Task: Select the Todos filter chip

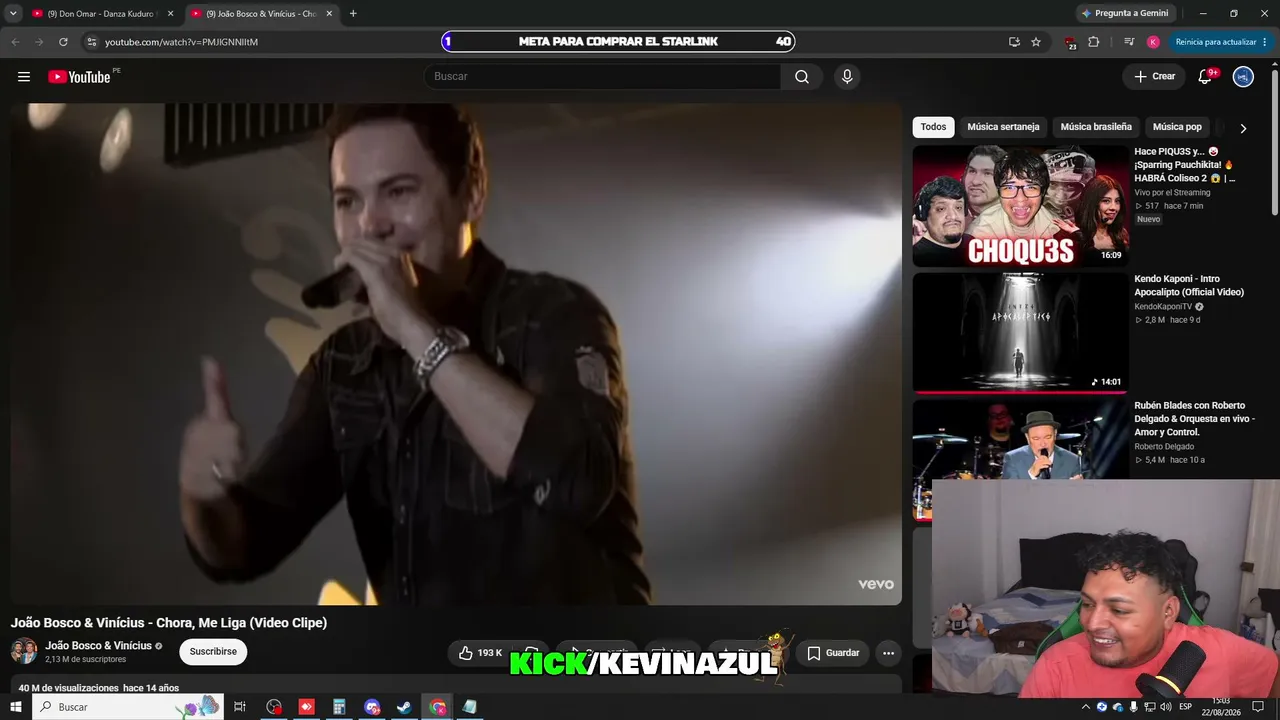Action: point(933,127)
